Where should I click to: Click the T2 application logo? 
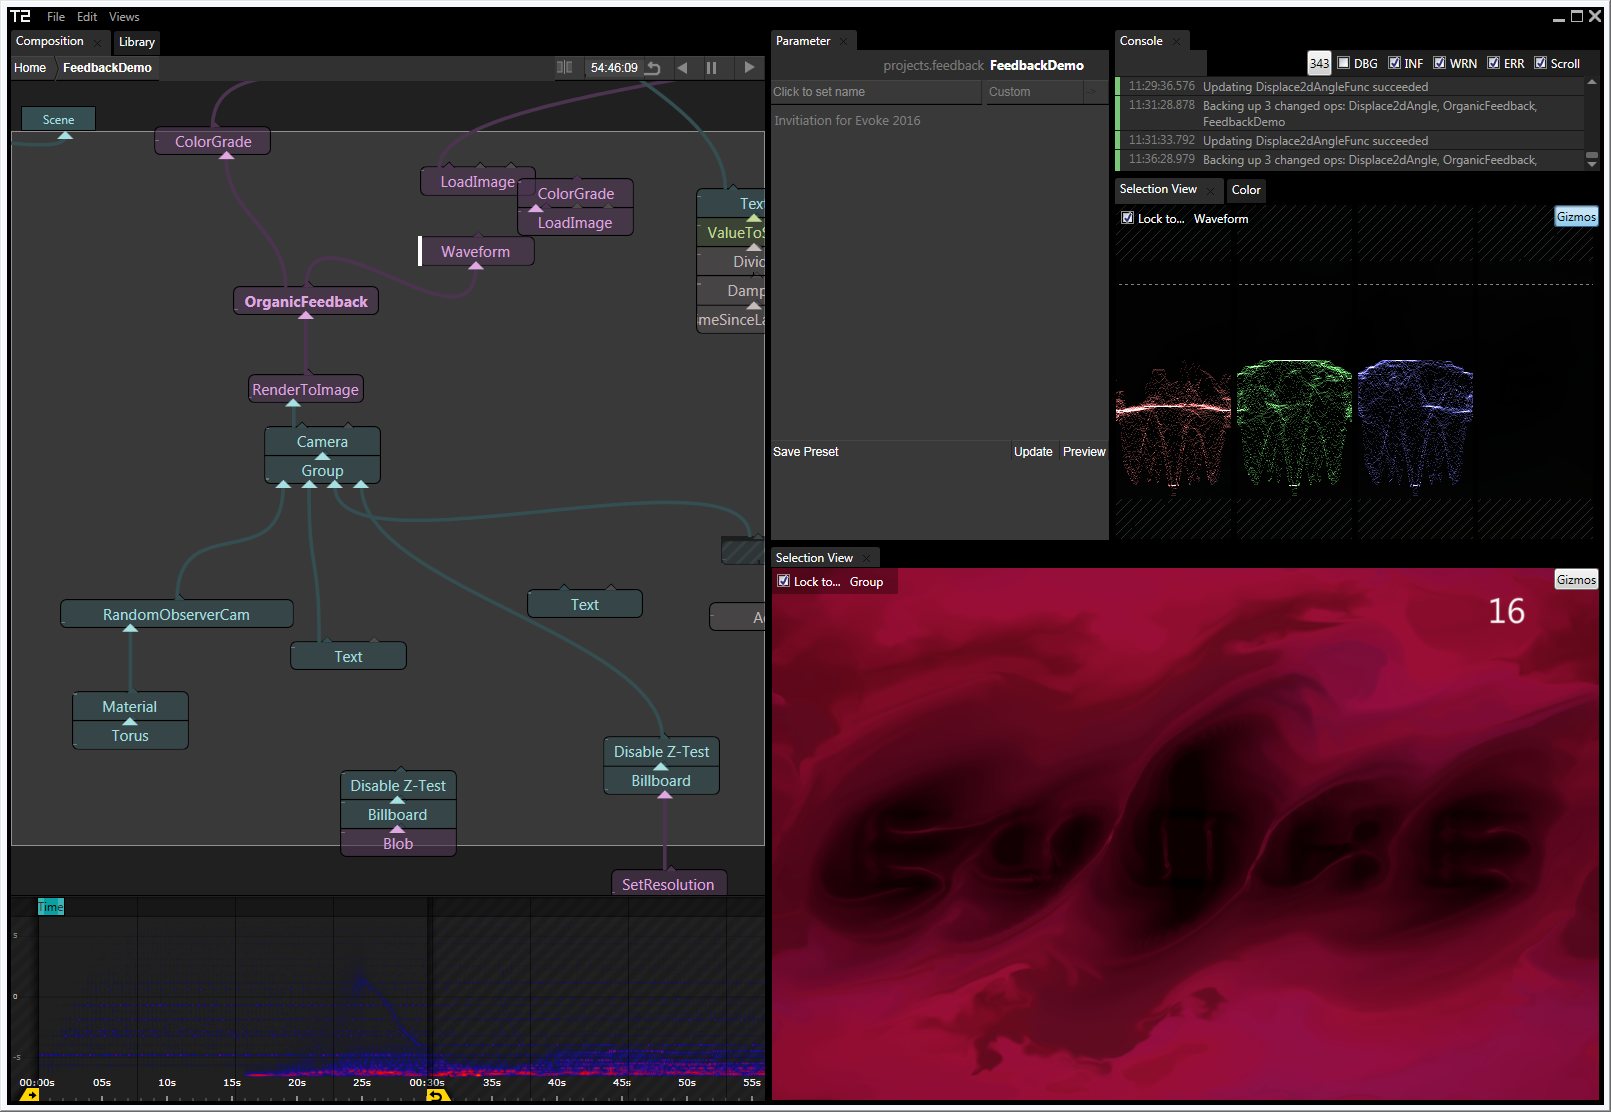click(21, 17)
